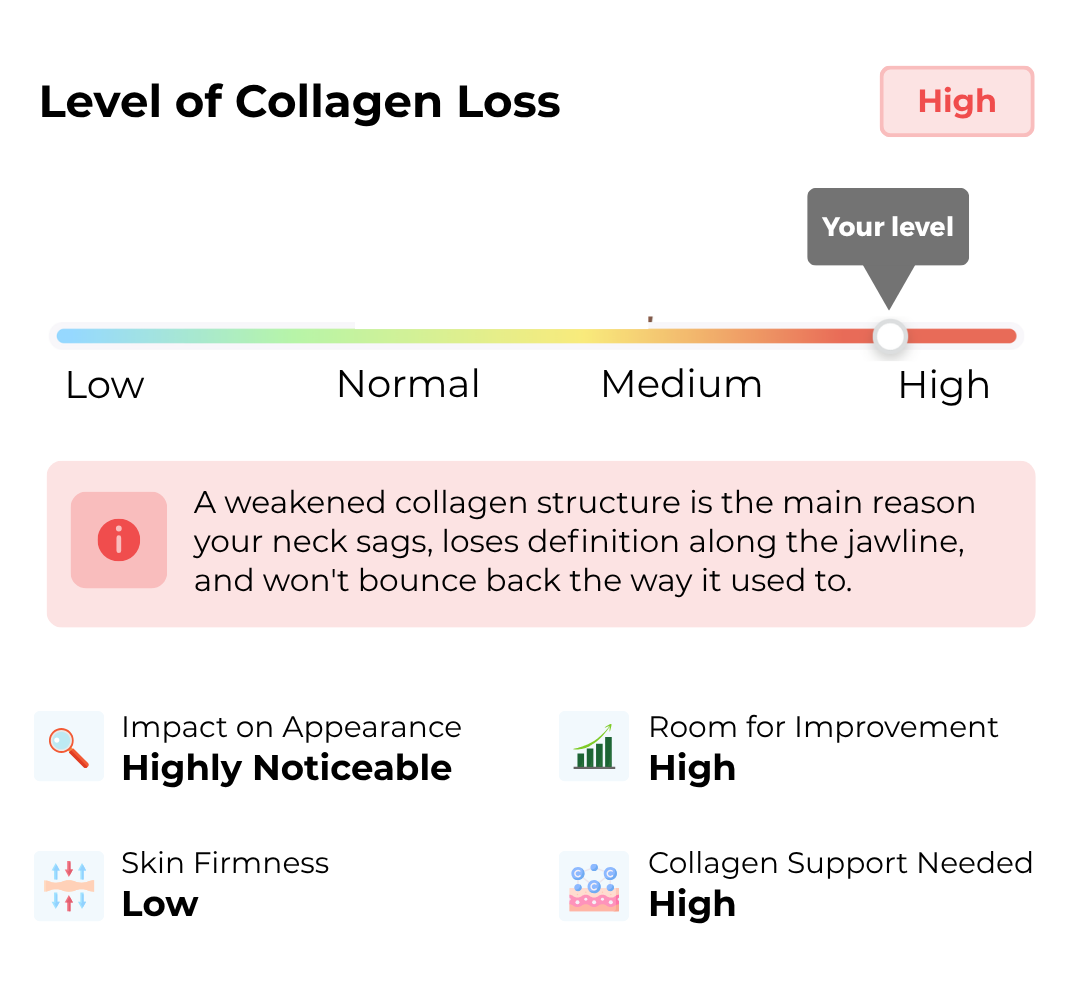Click the High value under Collagen Support Needed
Image resolution: width=1080 pixels, height=981 pixels.
click(692, 905)
